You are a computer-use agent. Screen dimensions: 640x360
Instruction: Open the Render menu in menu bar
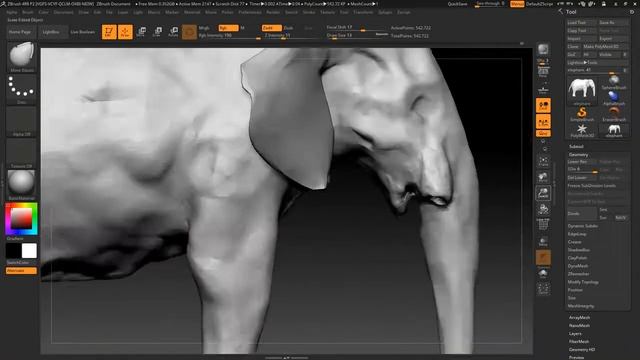point(273,12)
